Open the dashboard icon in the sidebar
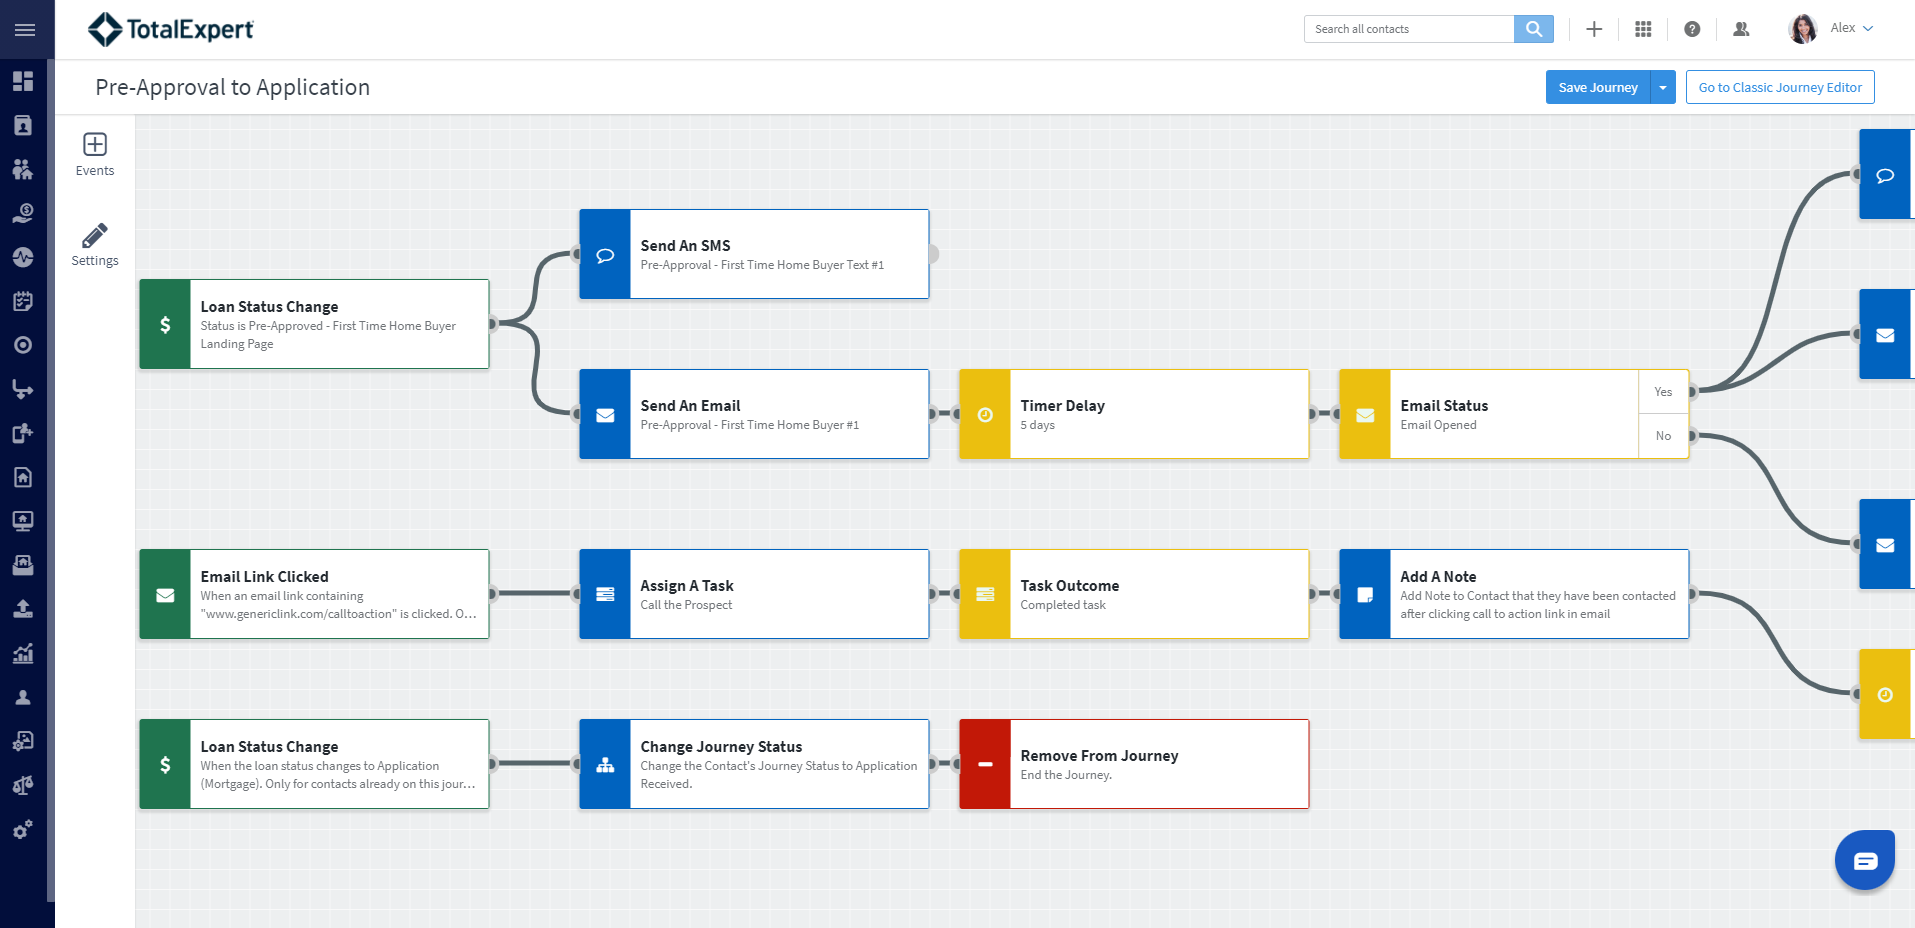This screenshot has height=928, width=1915. pyautogui.click(x=23, y=81)
